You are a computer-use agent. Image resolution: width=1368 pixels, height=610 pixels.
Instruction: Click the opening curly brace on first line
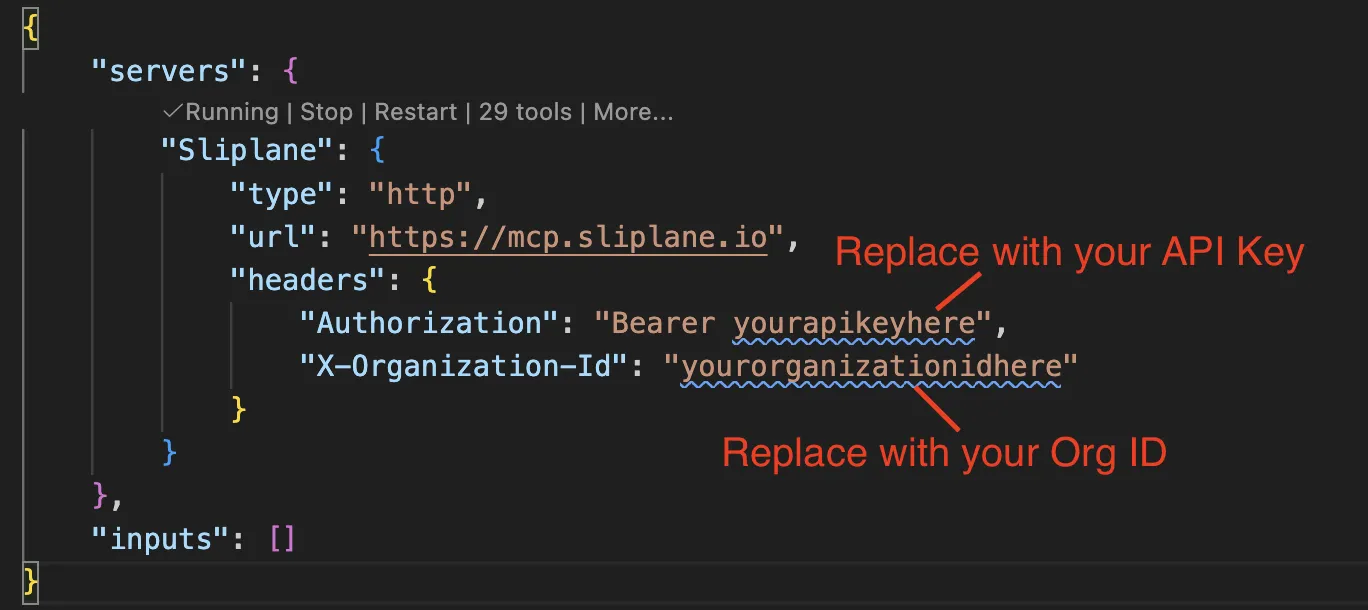pyautogui.click(x=31, y=28)
